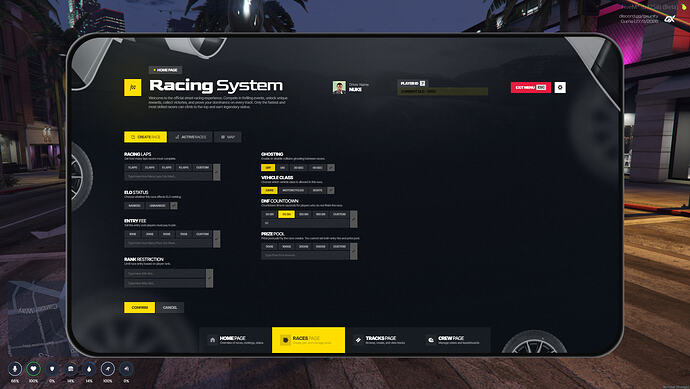Set Ghosting to ON
The height and width of the screenshot is (389, 690).
point(283,168)
